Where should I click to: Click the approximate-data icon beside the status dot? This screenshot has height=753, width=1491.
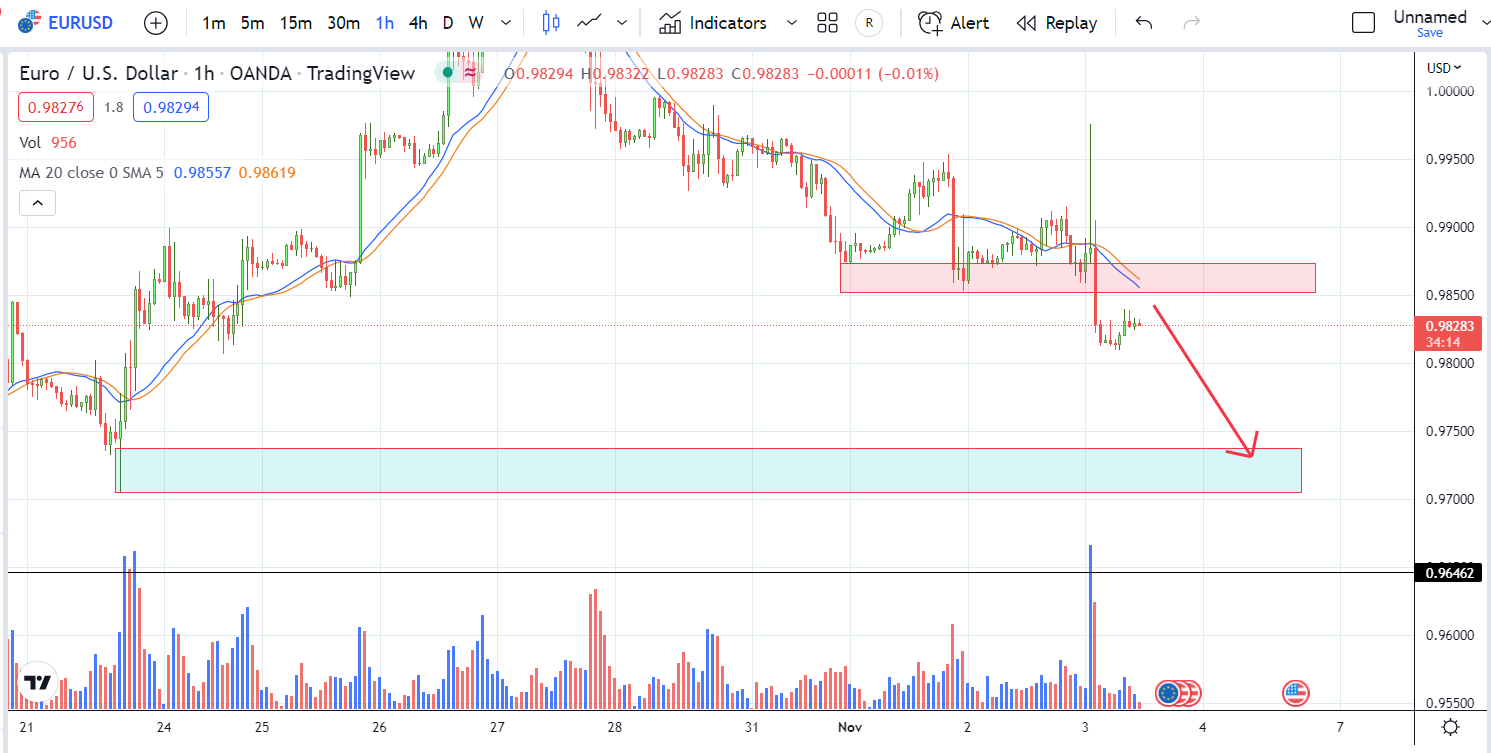tap(469, 73)
